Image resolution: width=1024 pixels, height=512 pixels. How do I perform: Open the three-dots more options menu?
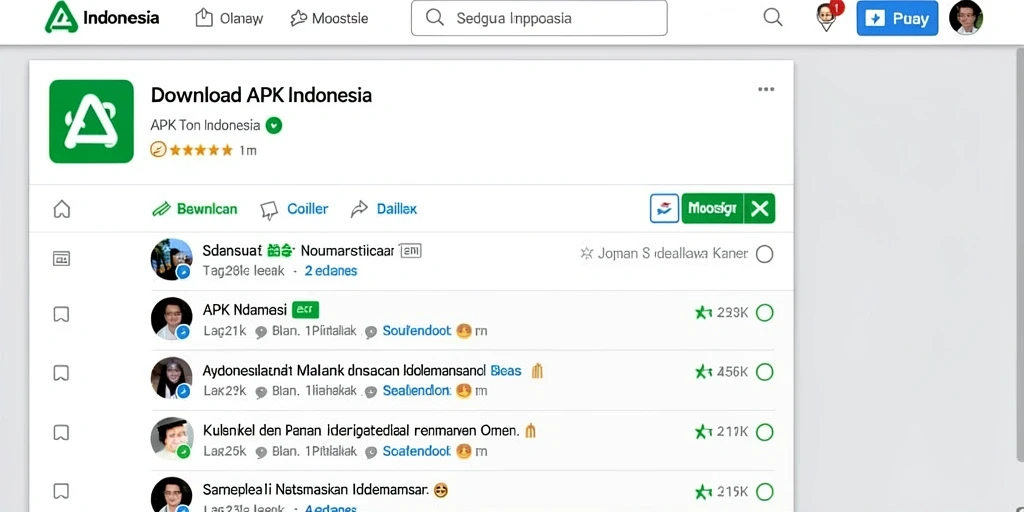[766, 89]
